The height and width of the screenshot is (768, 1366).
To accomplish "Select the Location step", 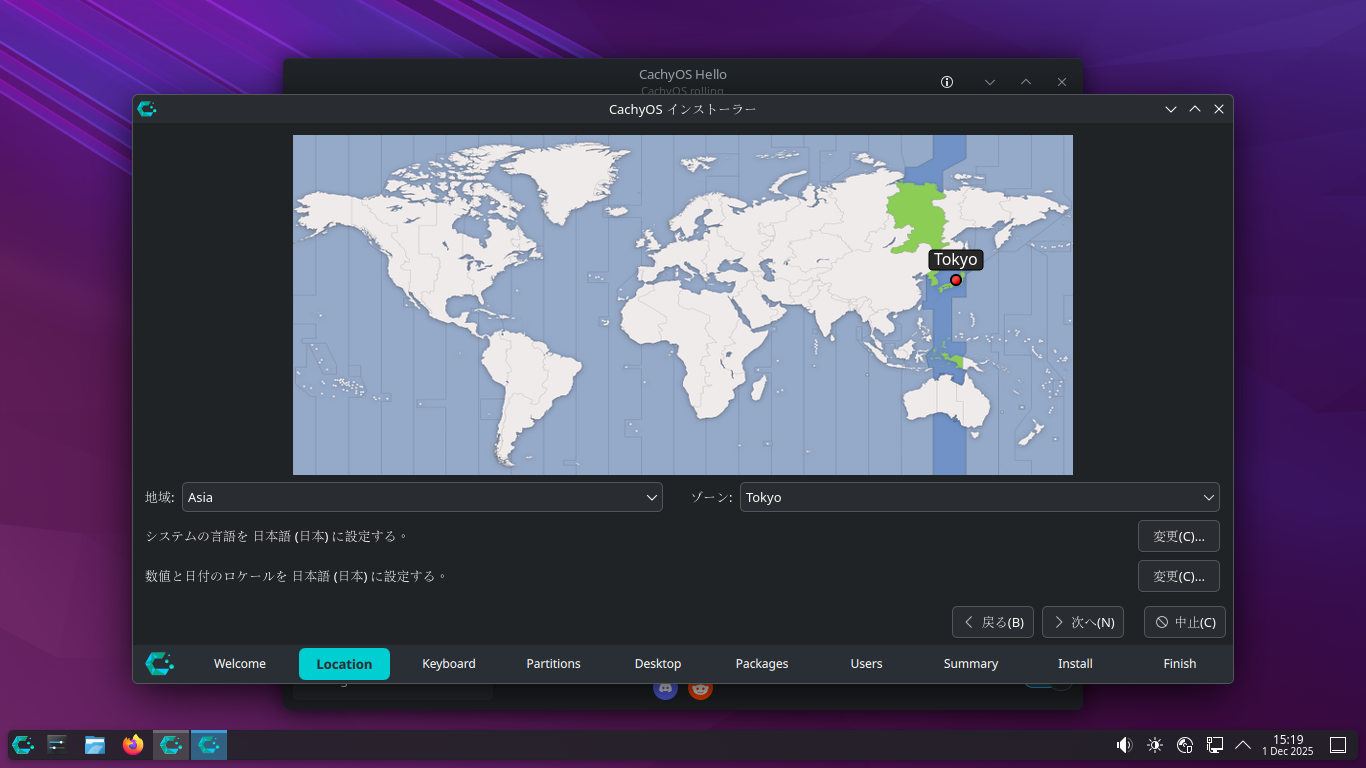I will click(x=344, y=664).
